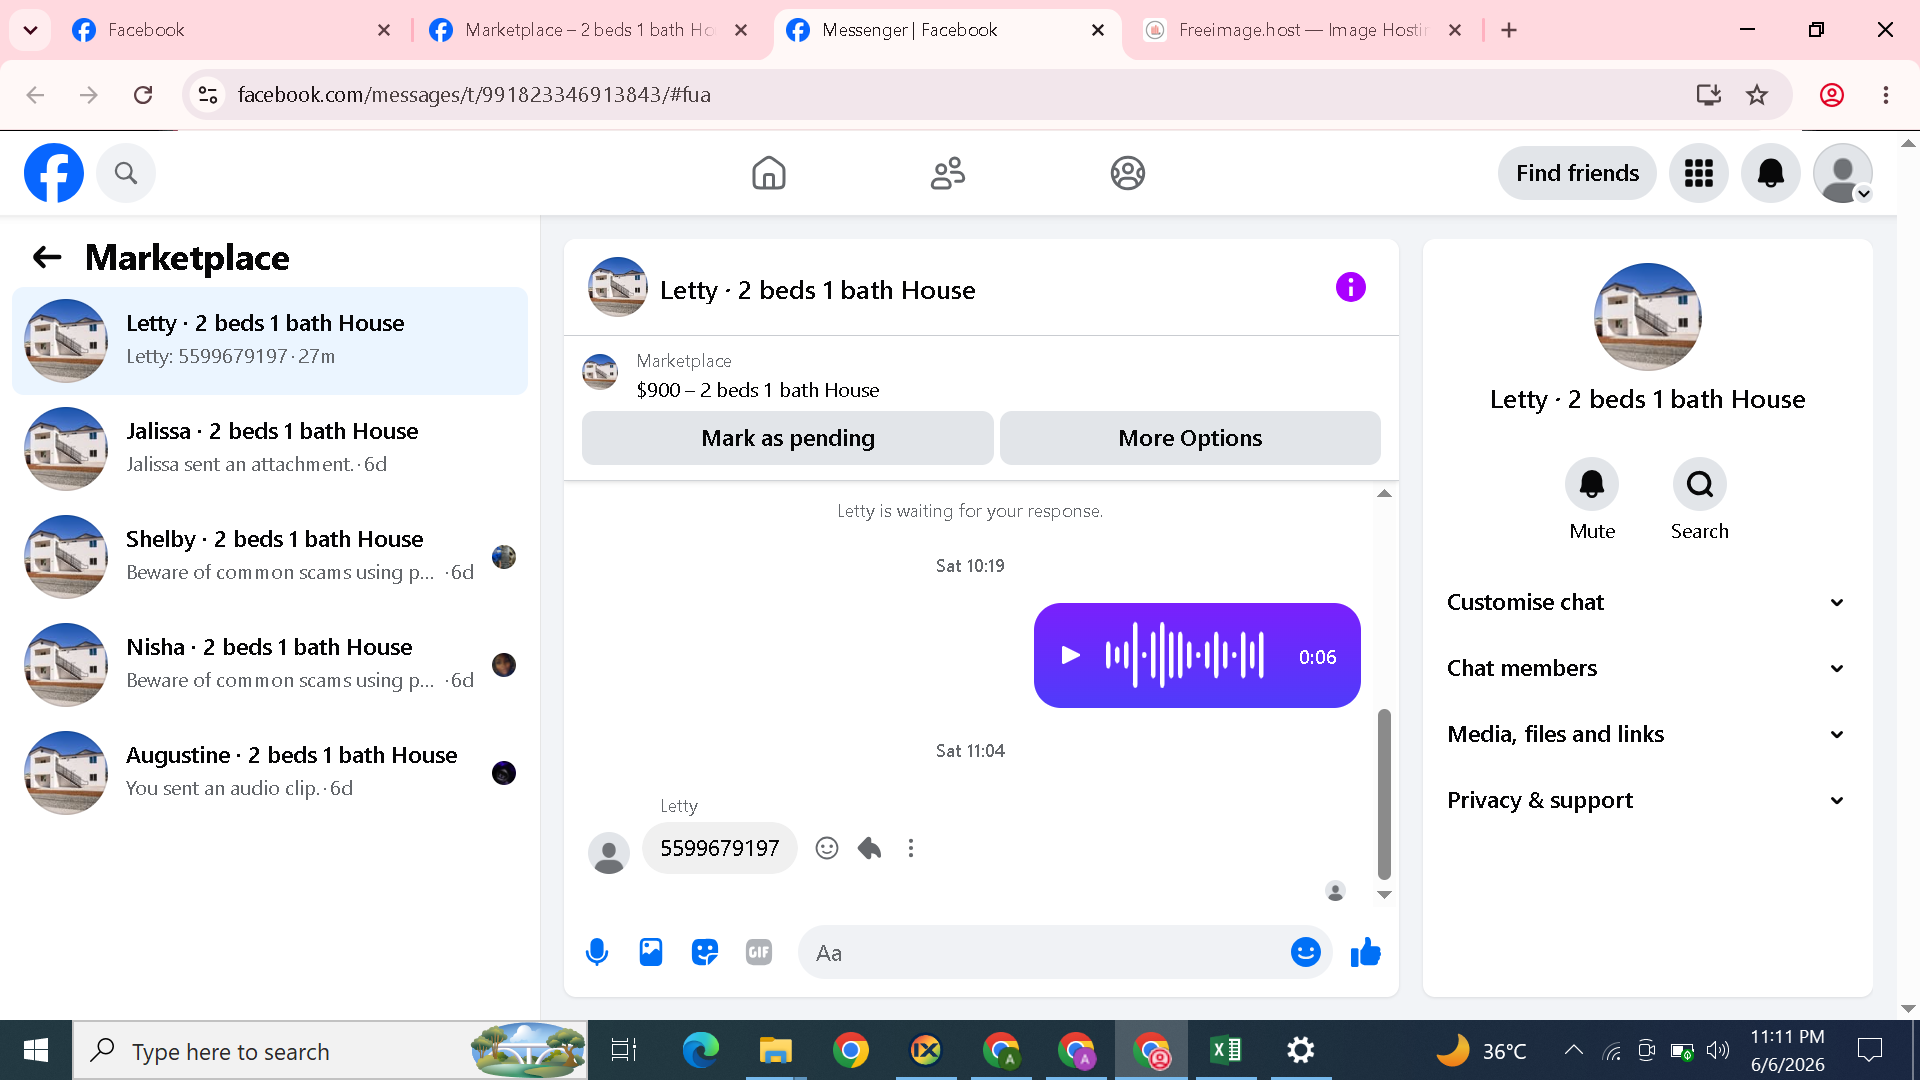Open the listing thumbnail in right panel
Viewport: 1920px width, 1080px height.
pos(1648,317)
